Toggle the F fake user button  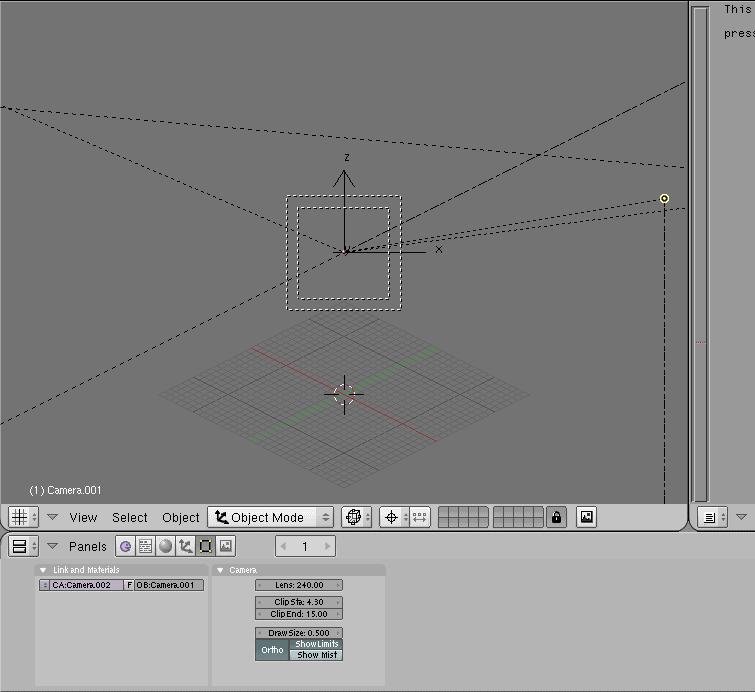pos(129,585)
